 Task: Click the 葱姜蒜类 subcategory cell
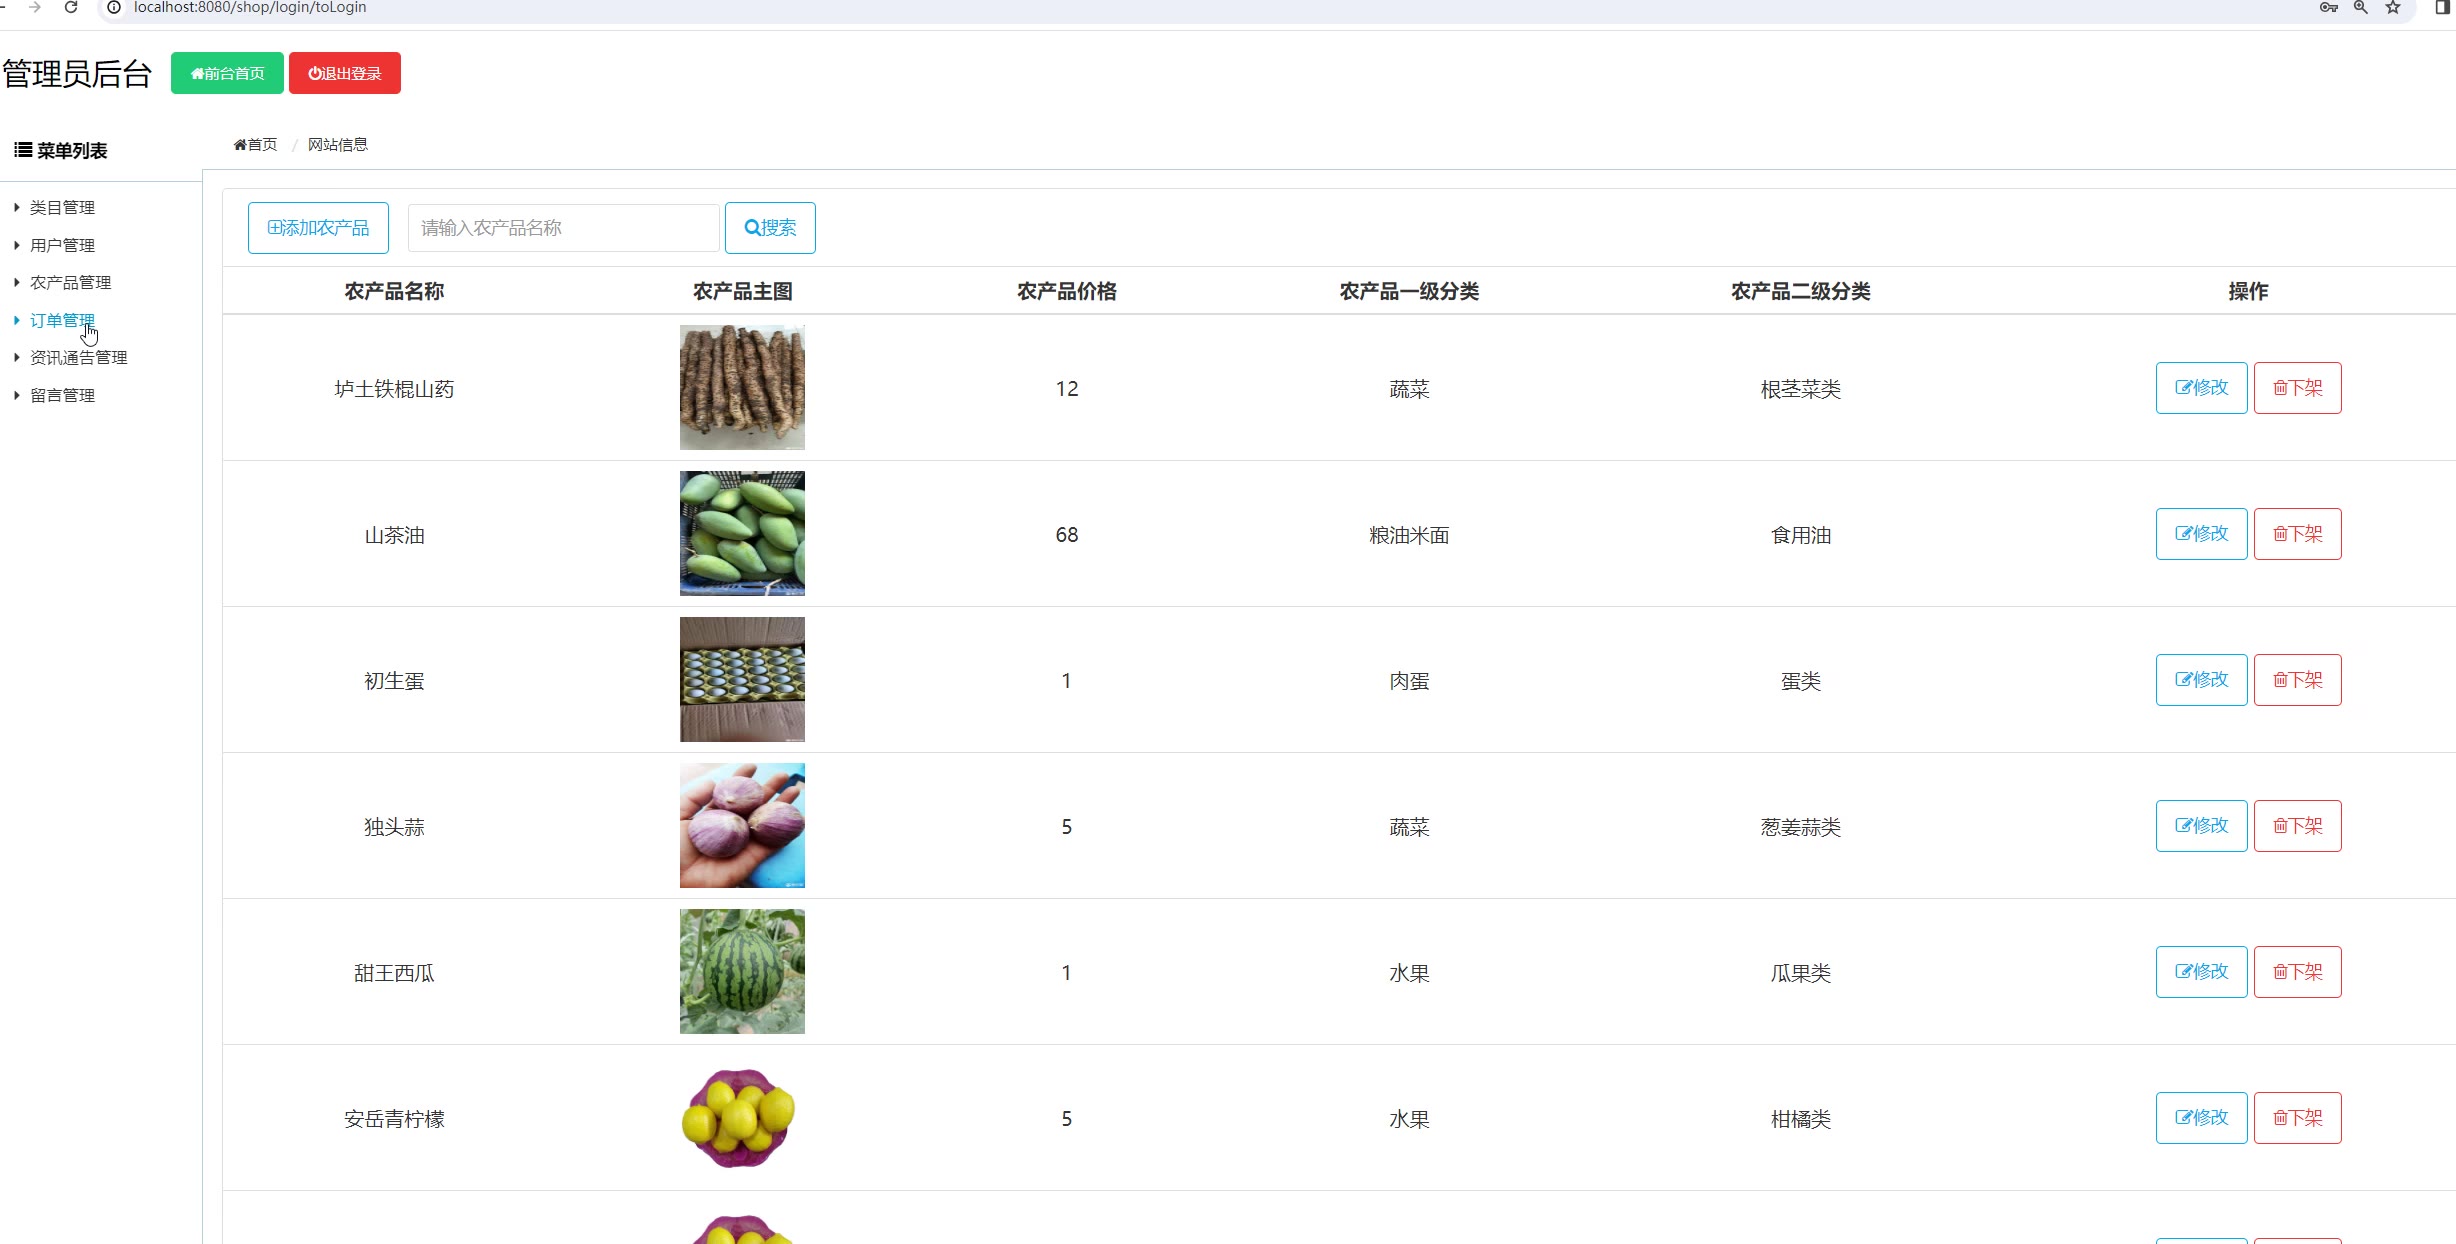point(1801,827)
